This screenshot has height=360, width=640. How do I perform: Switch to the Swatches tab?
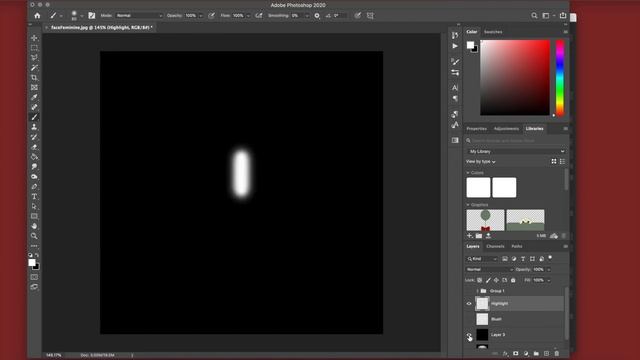click(x=493, y=32)
